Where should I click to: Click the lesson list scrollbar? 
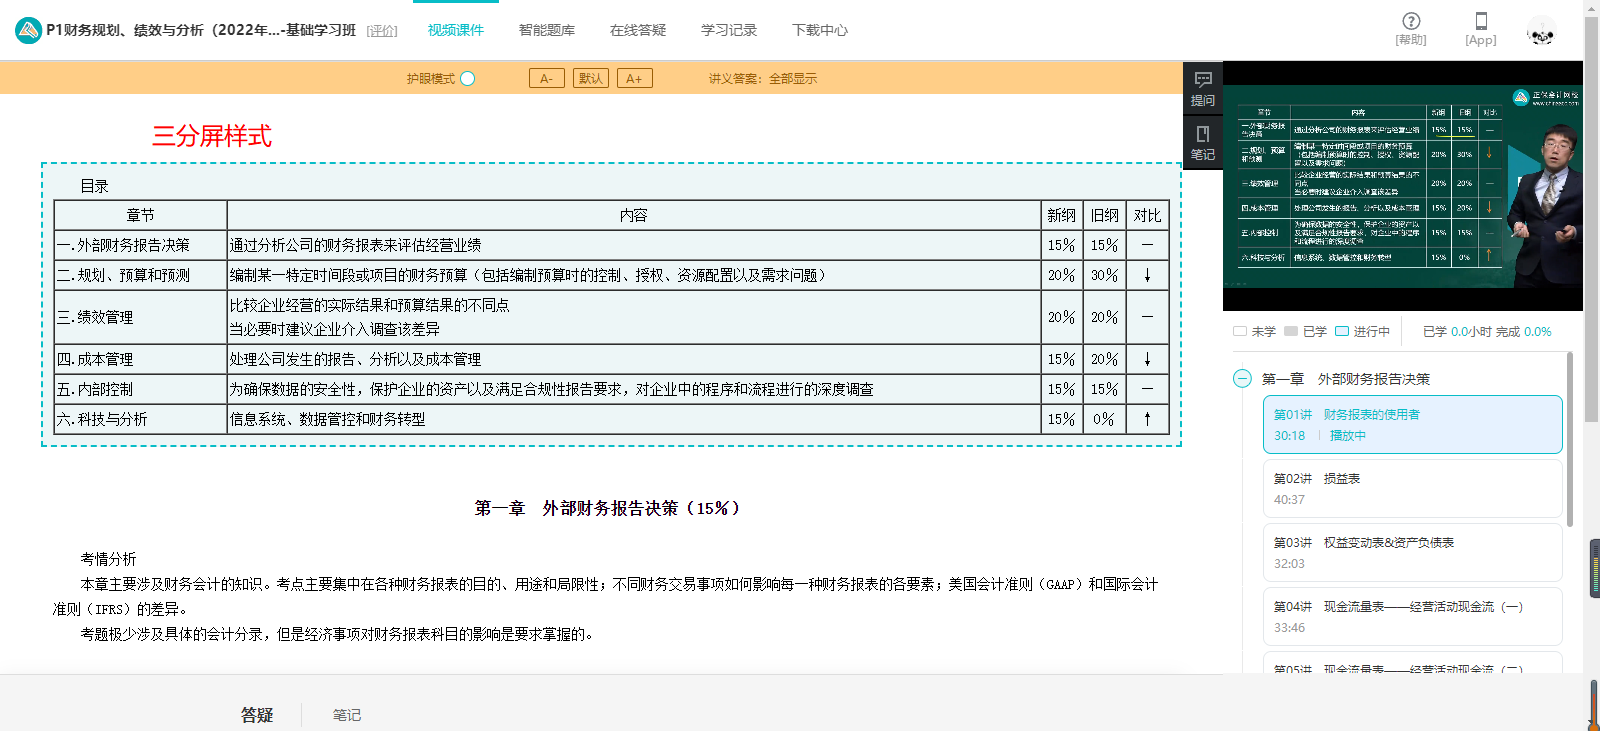[1569, 440]
